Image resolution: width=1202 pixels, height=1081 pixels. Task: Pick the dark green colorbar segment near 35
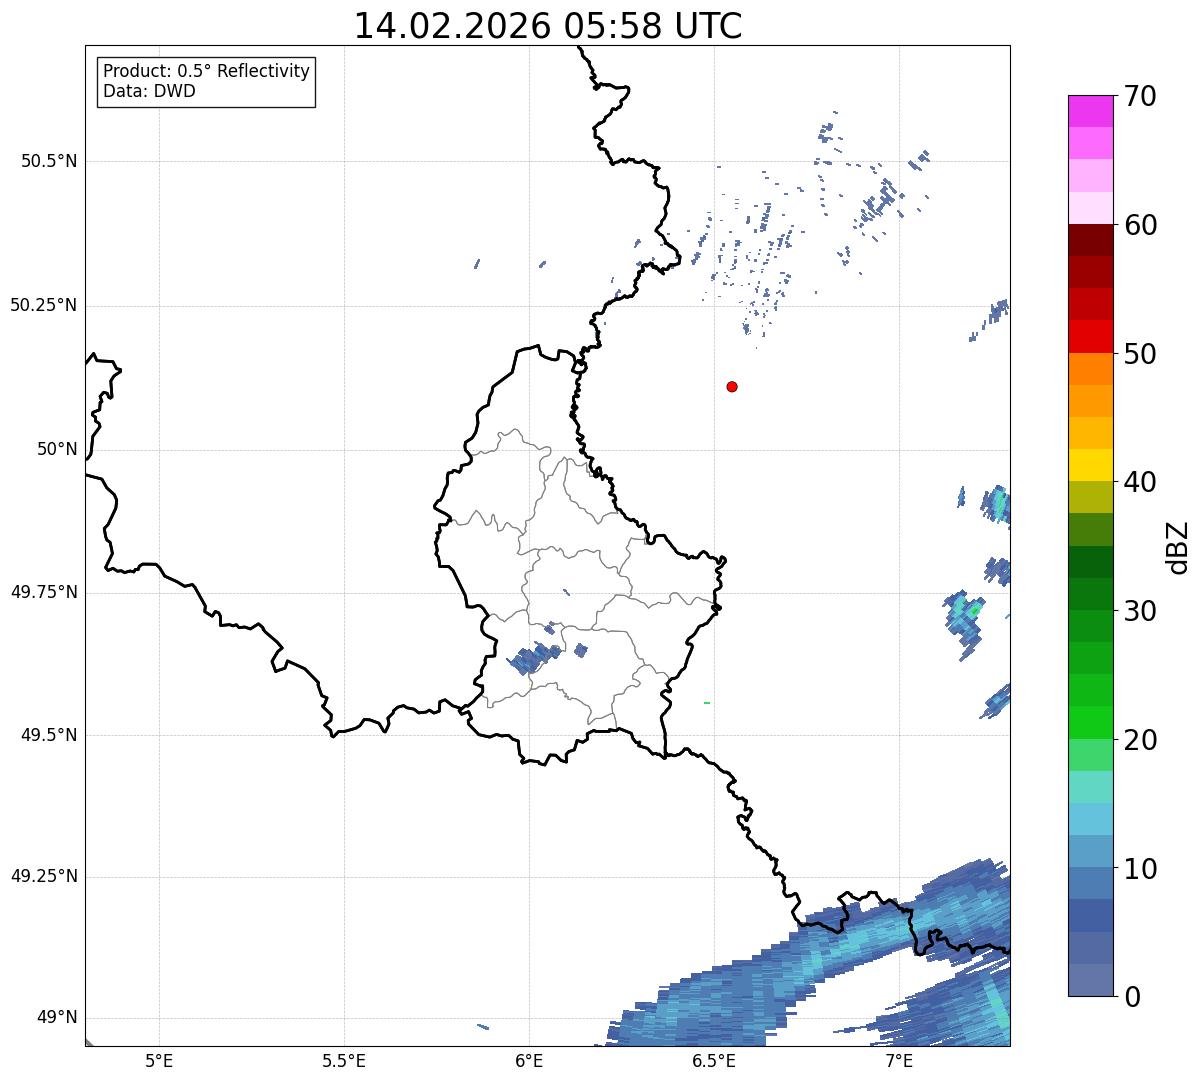pos(1091,562)
